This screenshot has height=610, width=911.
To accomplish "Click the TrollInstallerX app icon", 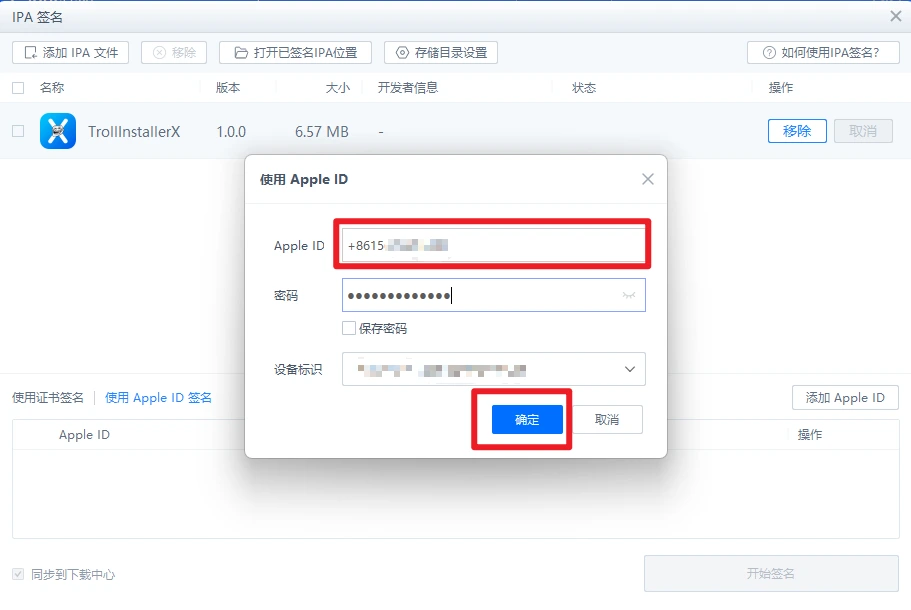I will pos(57,131).
